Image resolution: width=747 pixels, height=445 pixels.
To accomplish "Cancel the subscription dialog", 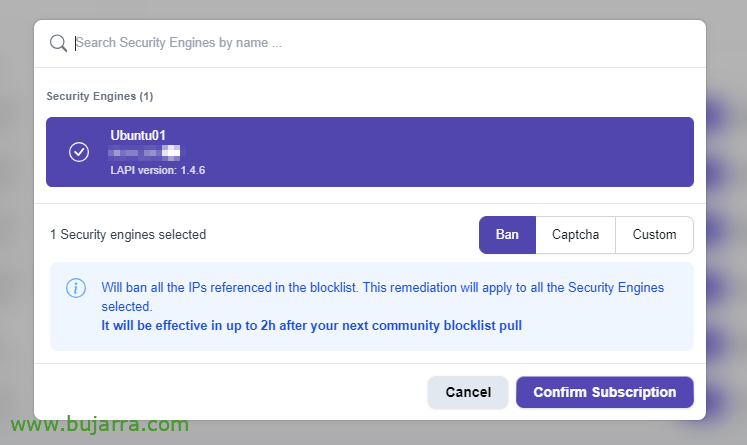I will (468, 392).
